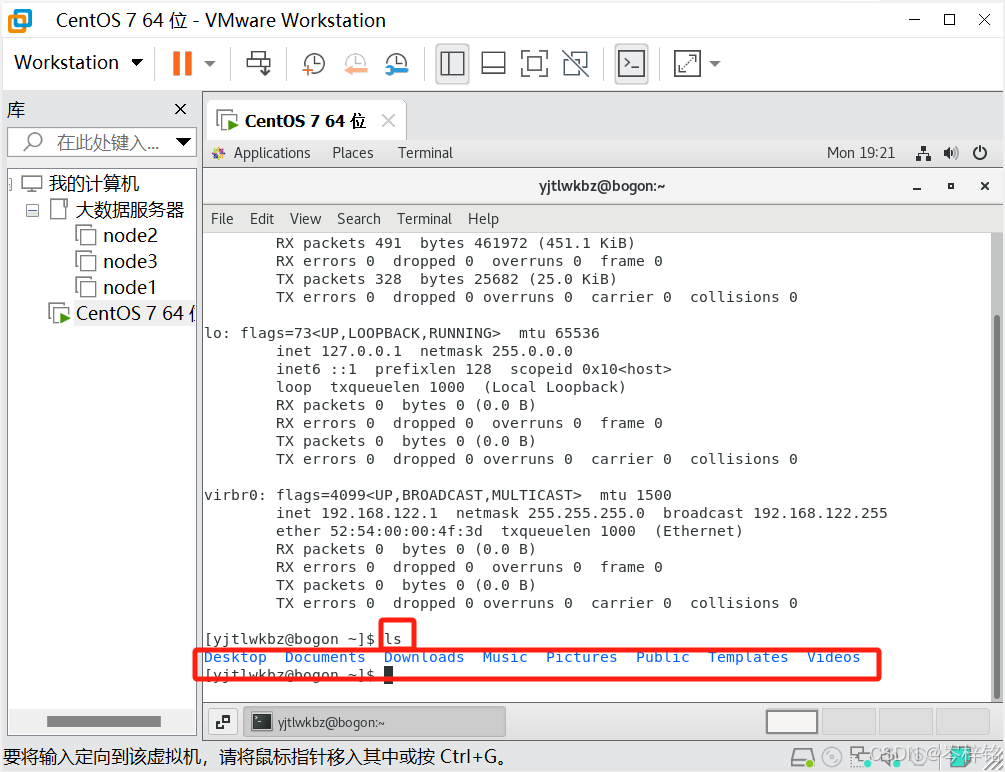This screenshot has height=772, width=1005.
Task: Click the Pictures directory name
Action: click(x=581, y=657)
